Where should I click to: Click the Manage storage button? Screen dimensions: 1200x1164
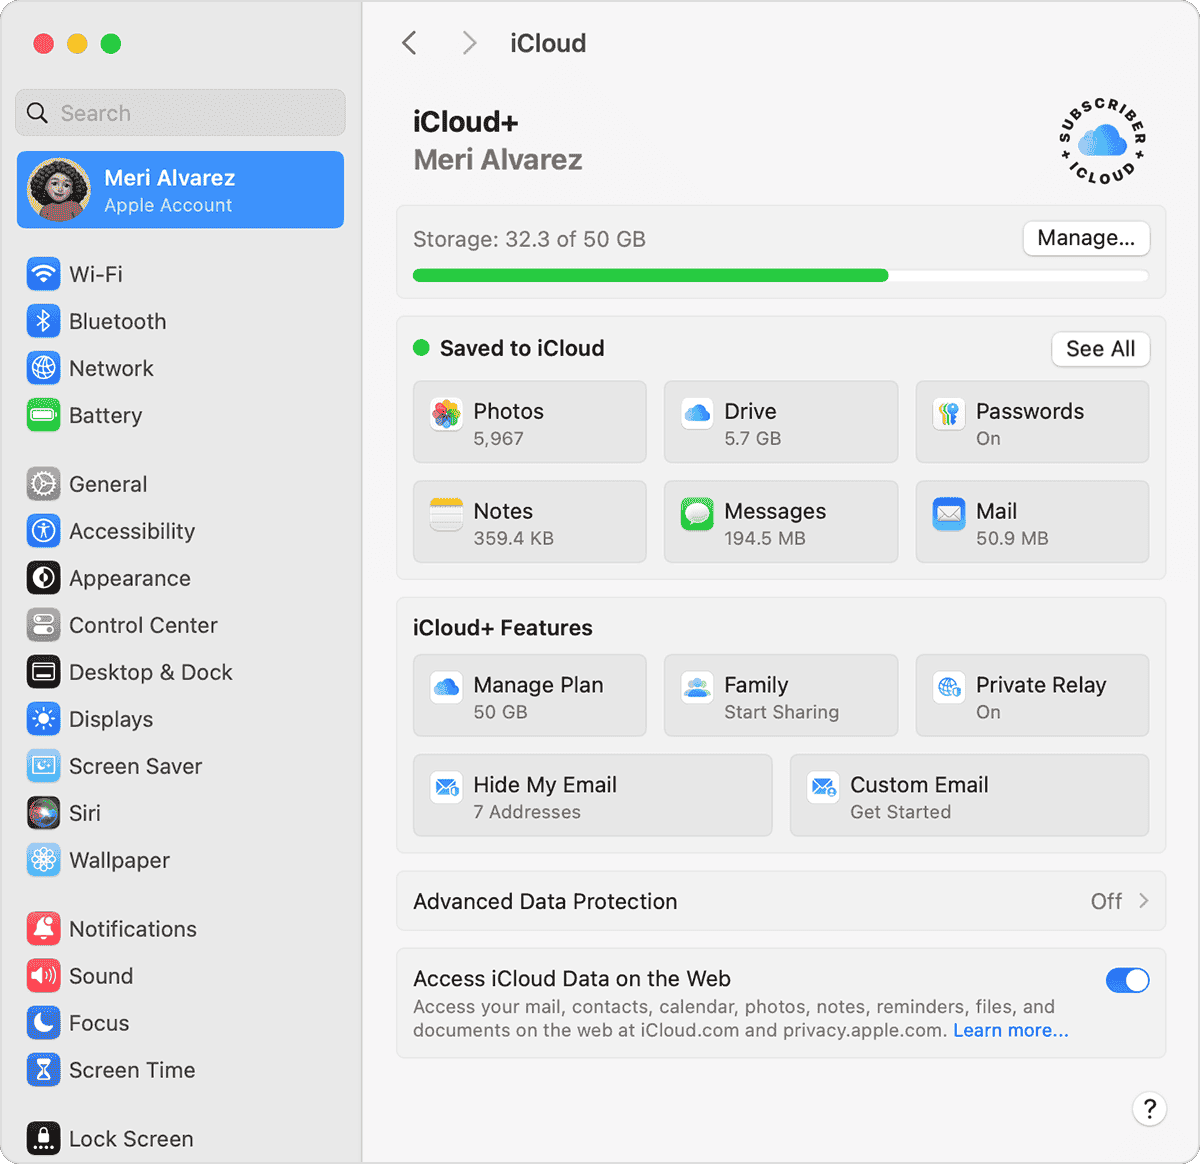[x=1086, y=238]
